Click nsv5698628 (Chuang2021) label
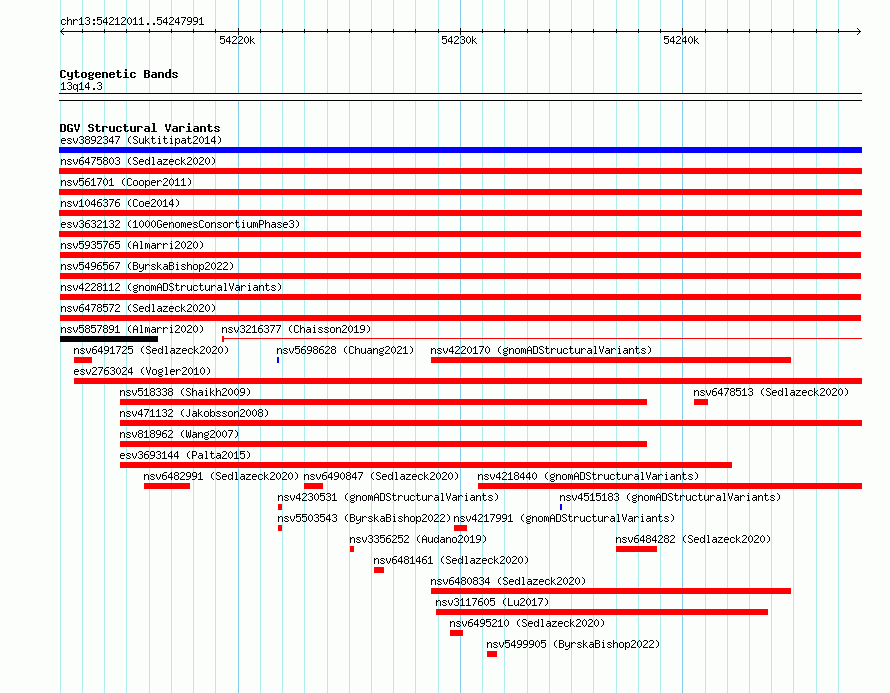This screenshot has width=890, height=693. pyautogui.click(x=345, y=350)
